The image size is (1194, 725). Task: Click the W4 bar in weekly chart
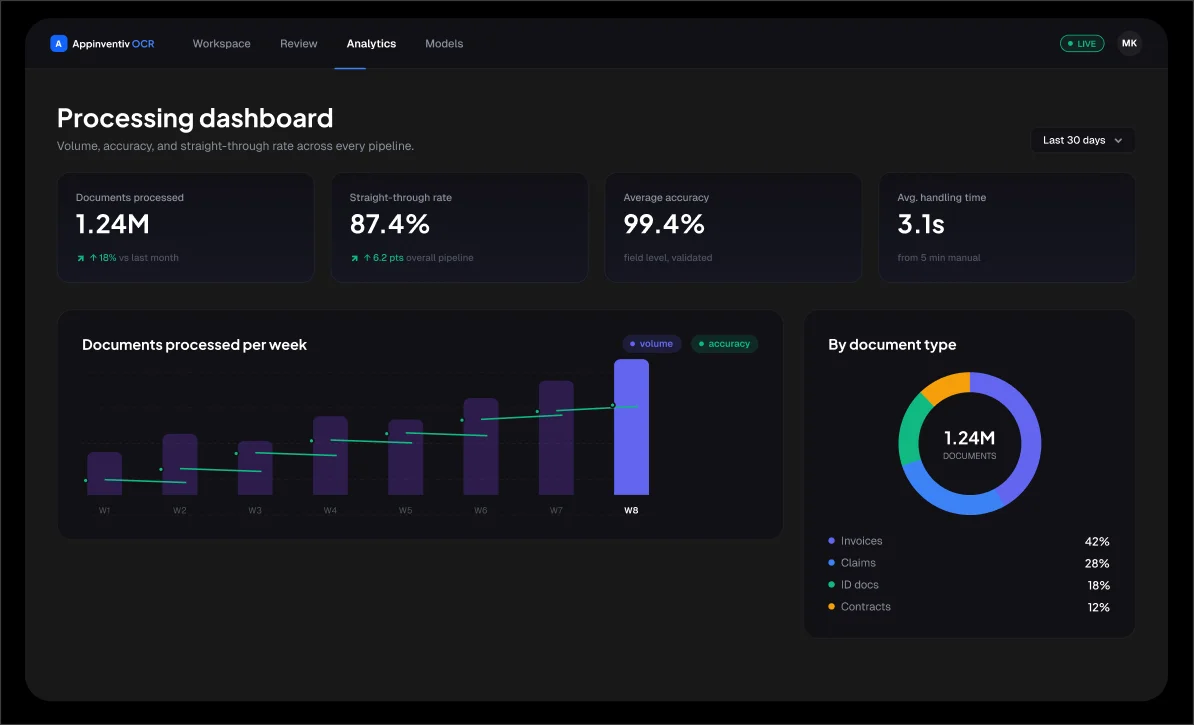coord(330,455)
